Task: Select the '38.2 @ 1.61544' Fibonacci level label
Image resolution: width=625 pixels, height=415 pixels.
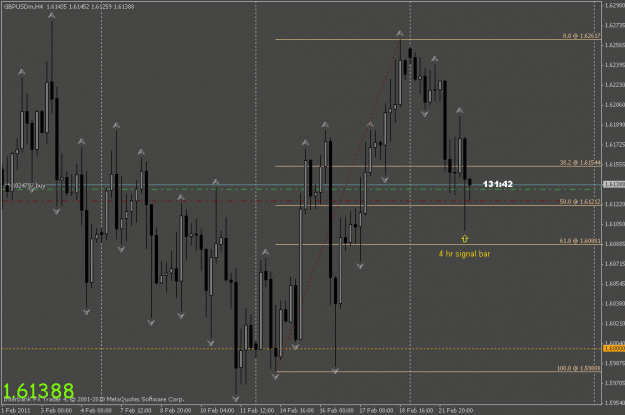Action: [x=580, y=163]
